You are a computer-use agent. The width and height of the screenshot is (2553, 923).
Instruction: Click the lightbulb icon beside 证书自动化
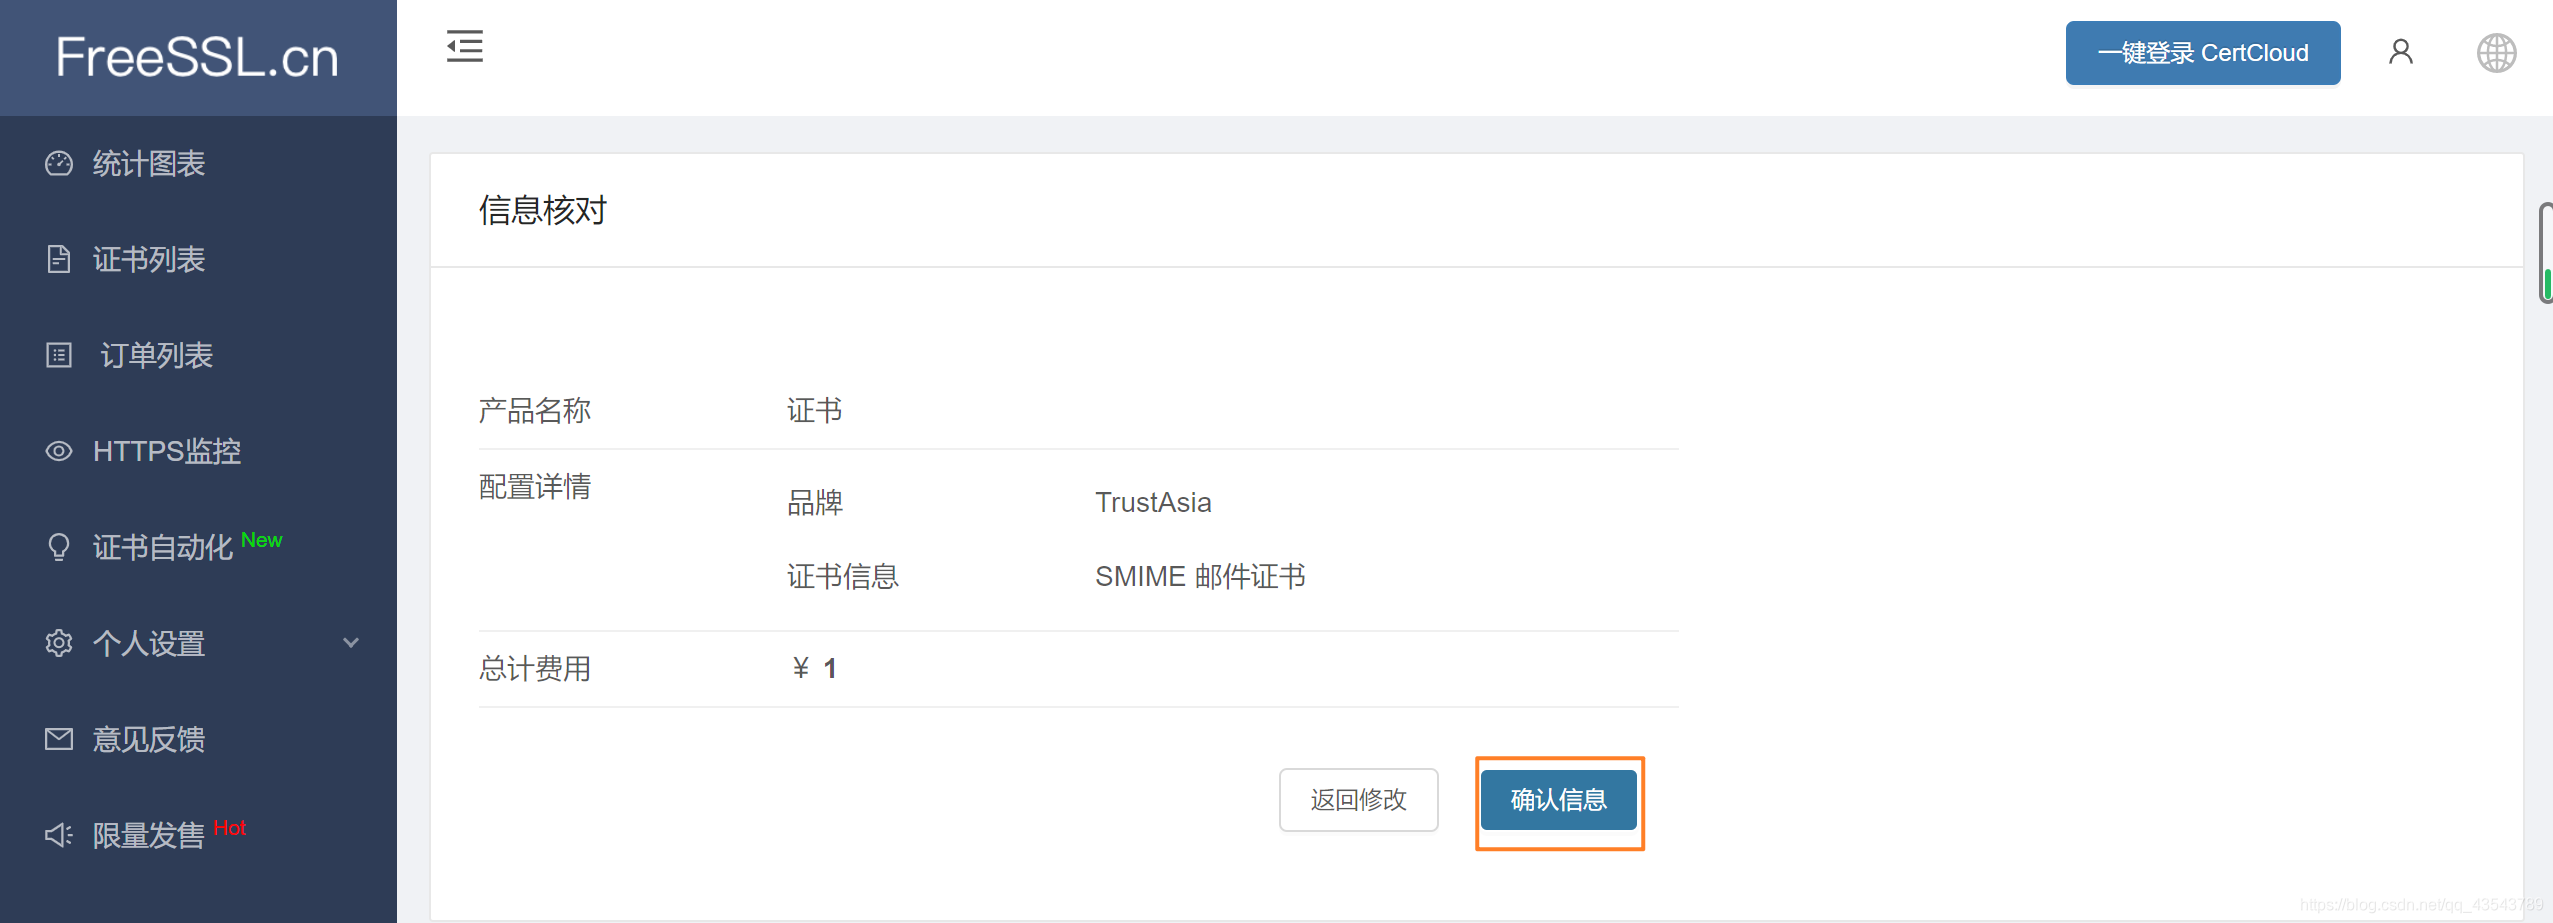(59, 547)
